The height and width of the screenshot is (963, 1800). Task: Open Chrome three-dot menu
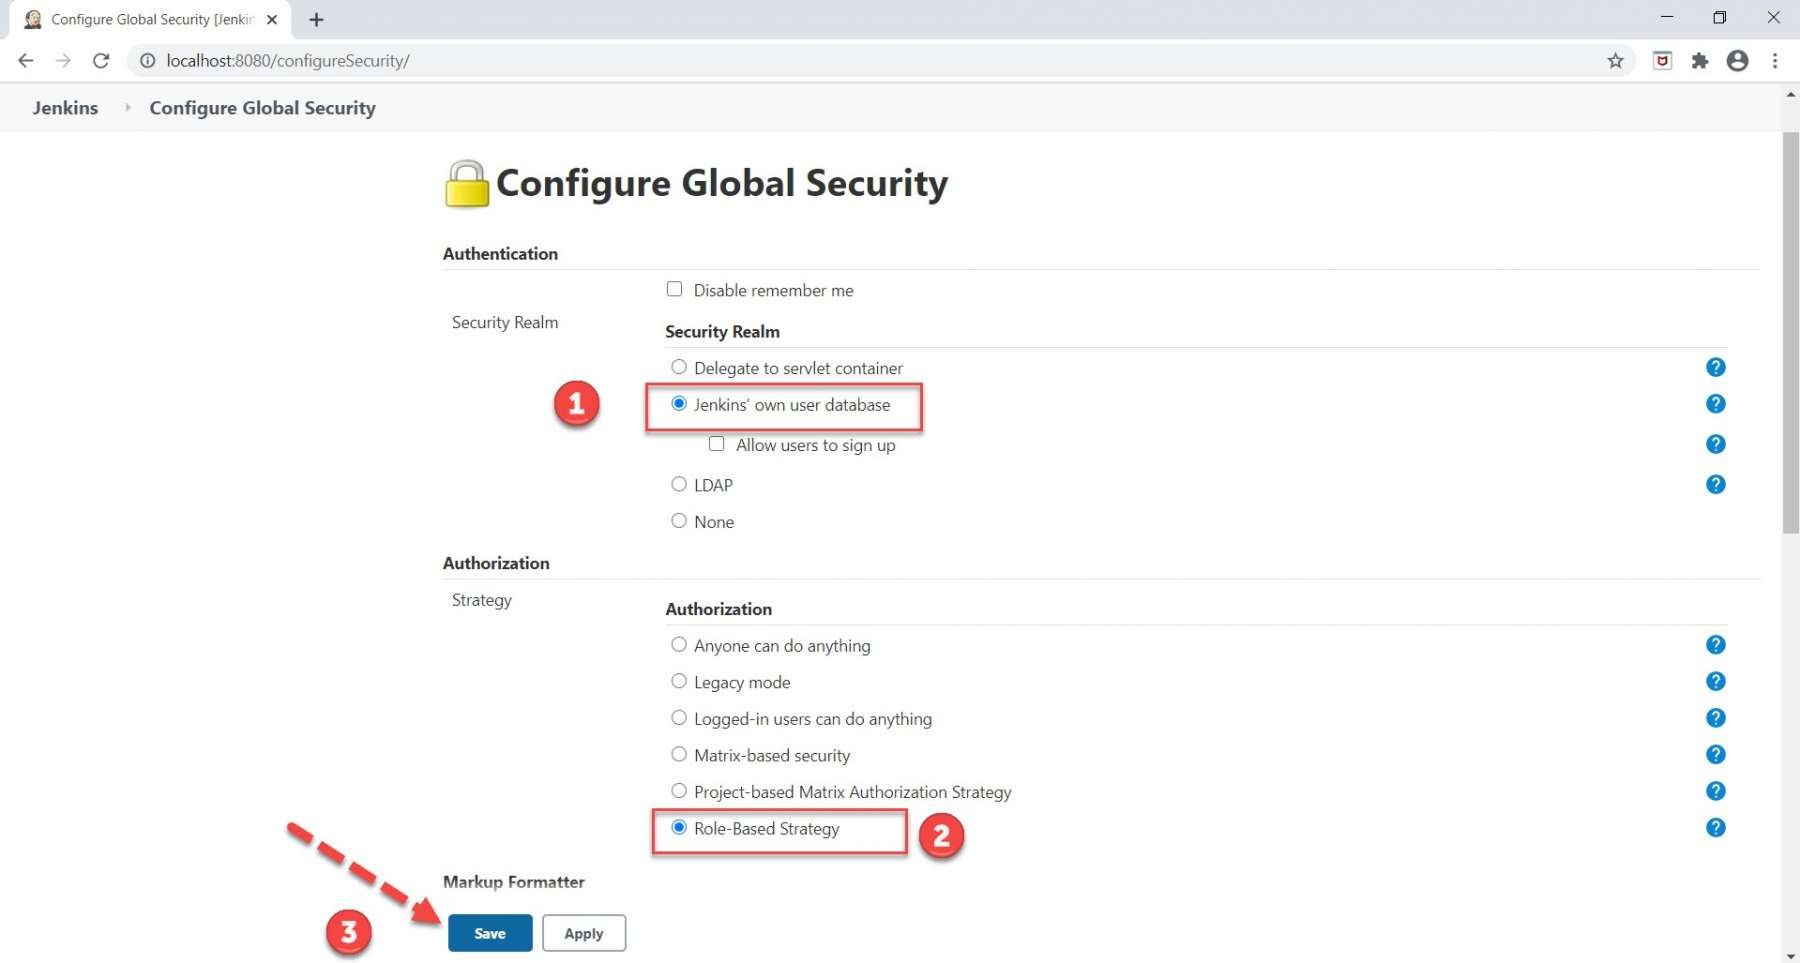coord(1775,61)
